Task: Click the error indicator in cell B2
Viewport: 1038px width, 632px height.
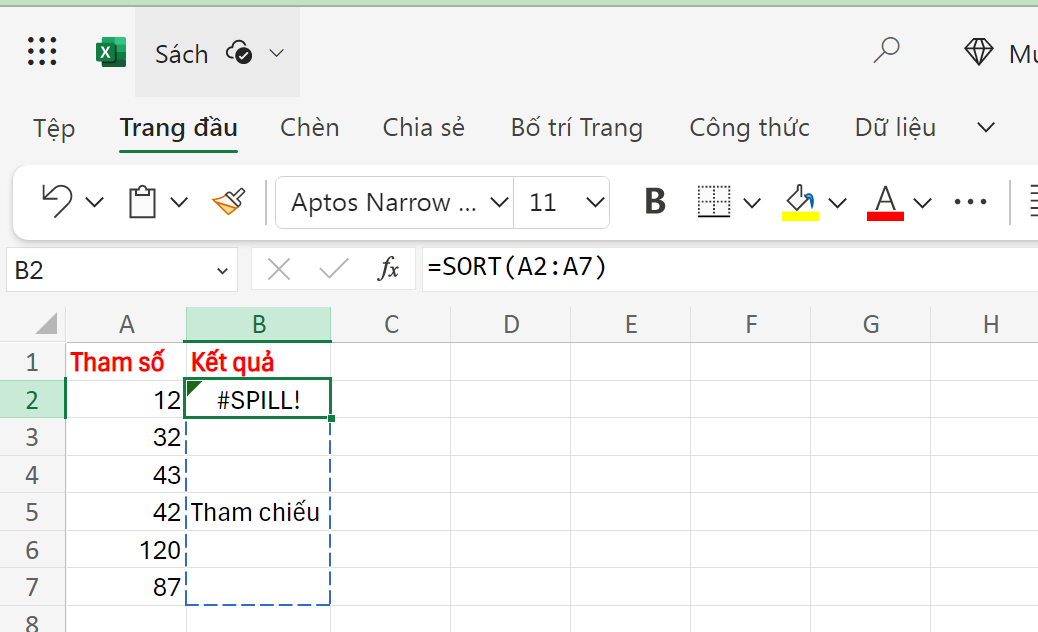Action: pos(194,388)
